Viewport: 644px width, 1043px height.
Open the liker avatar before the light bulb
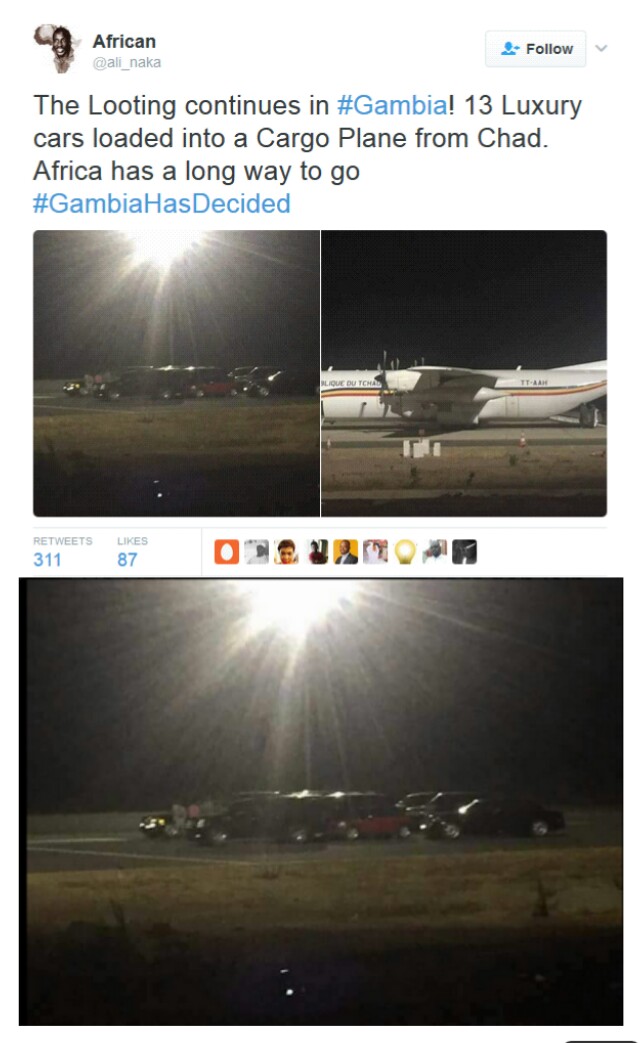tap(375, 552)
